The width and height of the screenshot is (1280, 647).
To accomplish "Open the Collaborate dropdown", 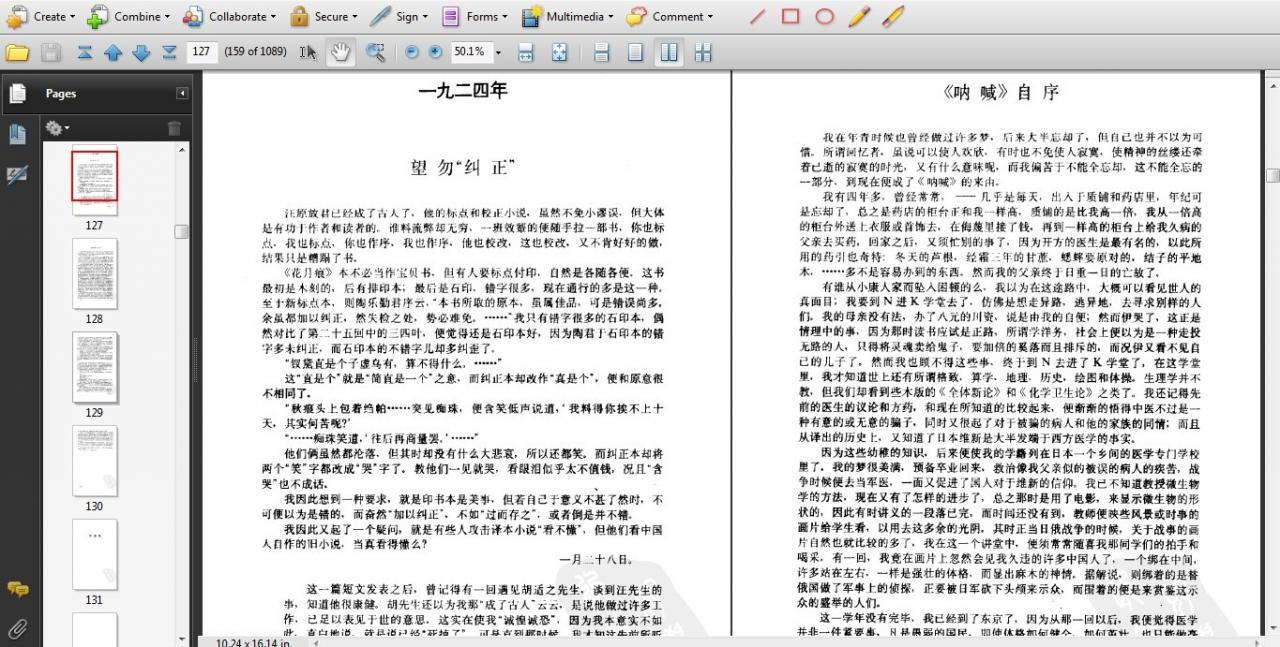I will pos(230,16).
